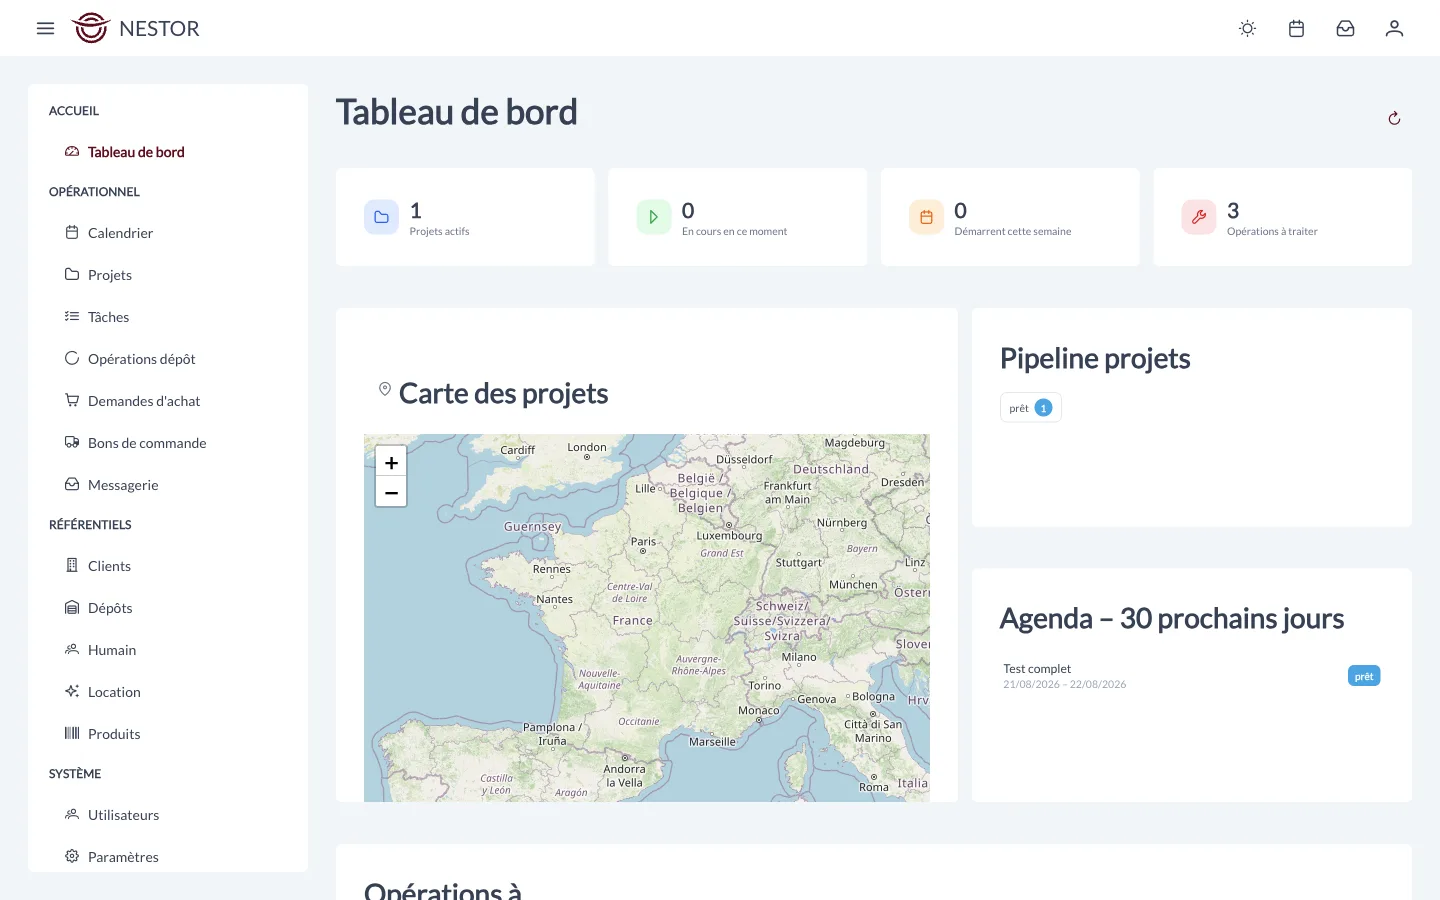Open the inbox icon in header

point(1345,28)
